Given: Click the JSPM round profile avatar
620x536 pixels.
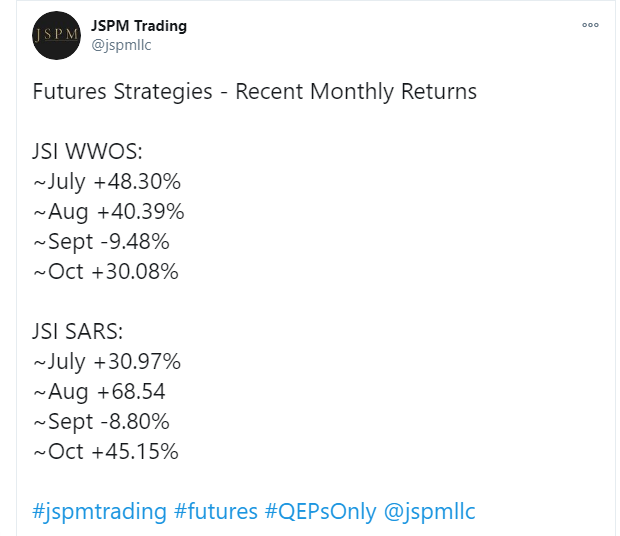Looking at the screenshot, I should point(57,36).
